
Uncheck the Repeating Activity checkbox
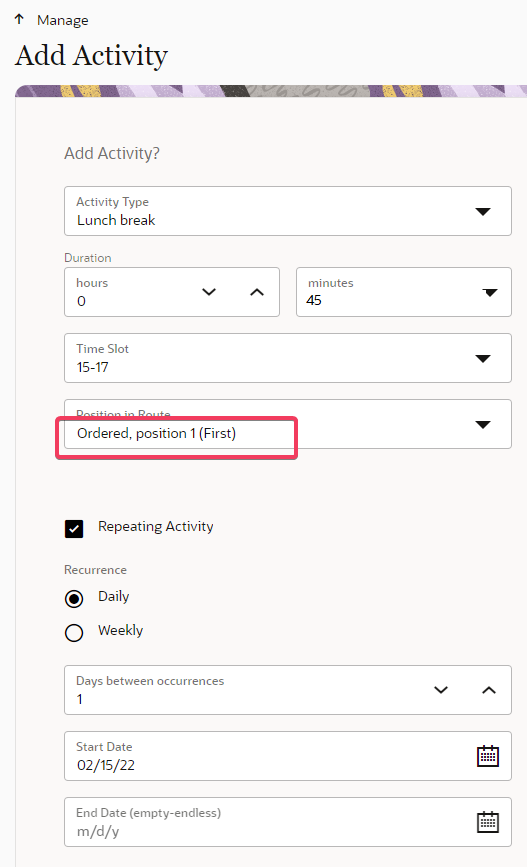tap(74, 529)
